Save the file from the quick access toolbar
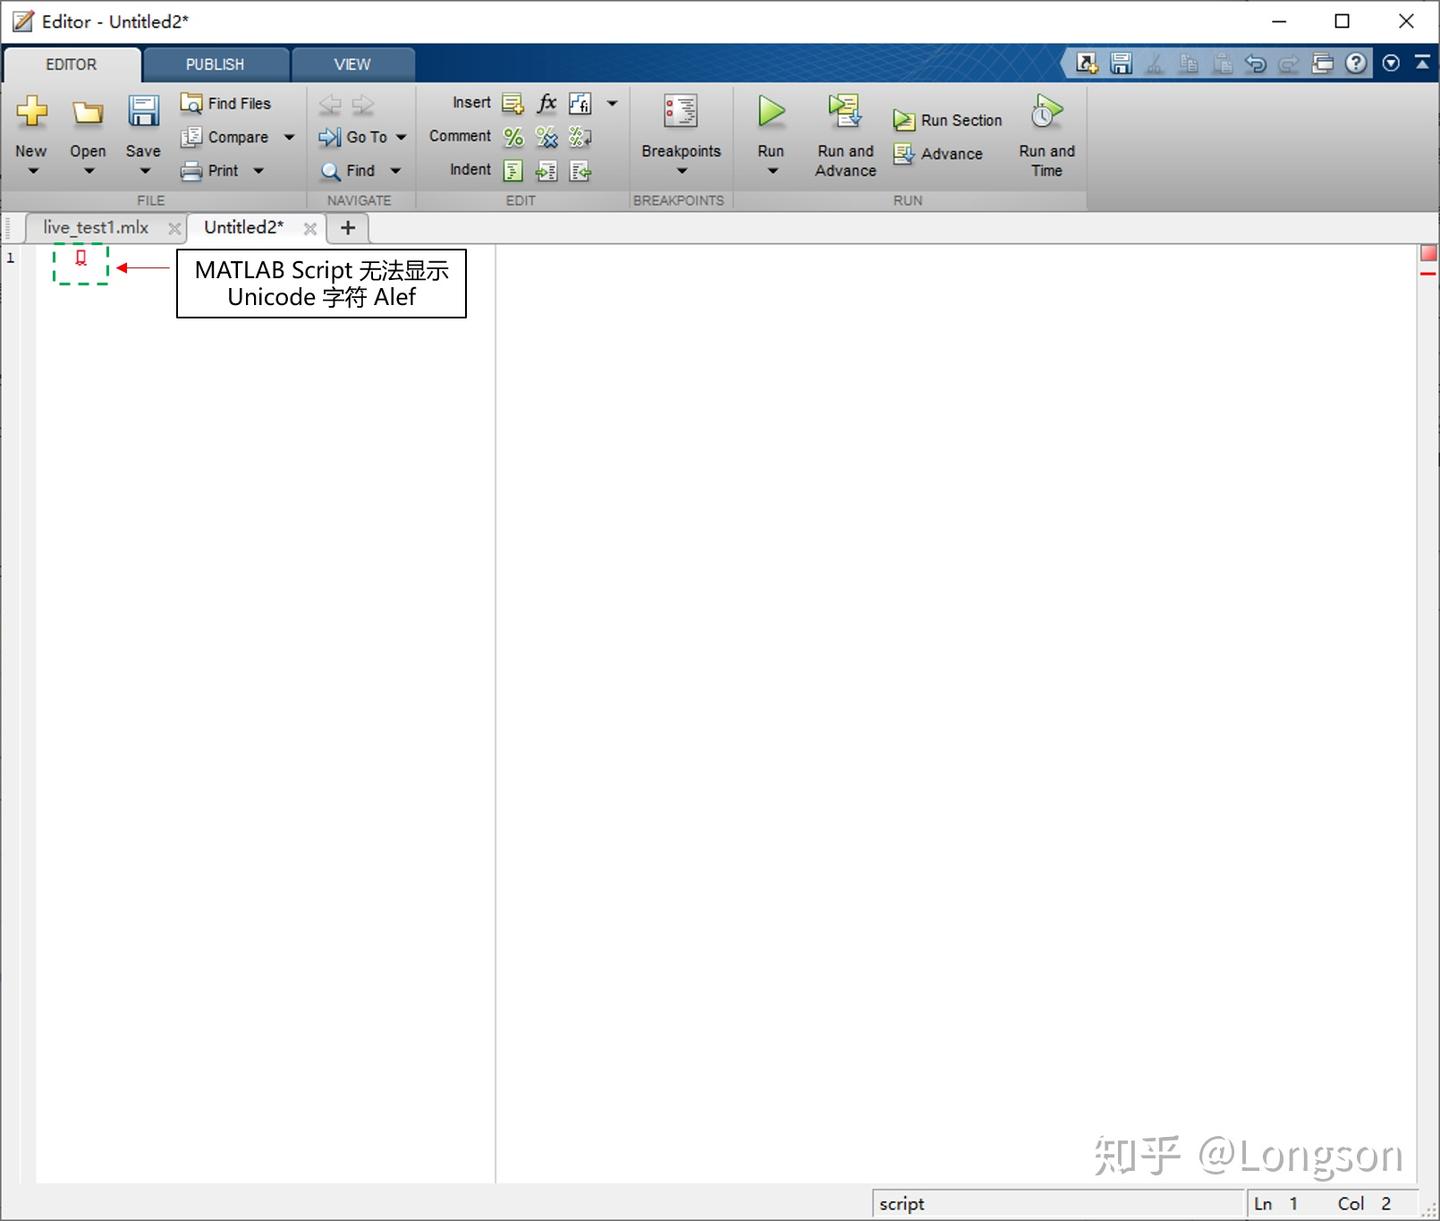The width and height of the screenshot is (1440, 1221). click(1120, 63)
